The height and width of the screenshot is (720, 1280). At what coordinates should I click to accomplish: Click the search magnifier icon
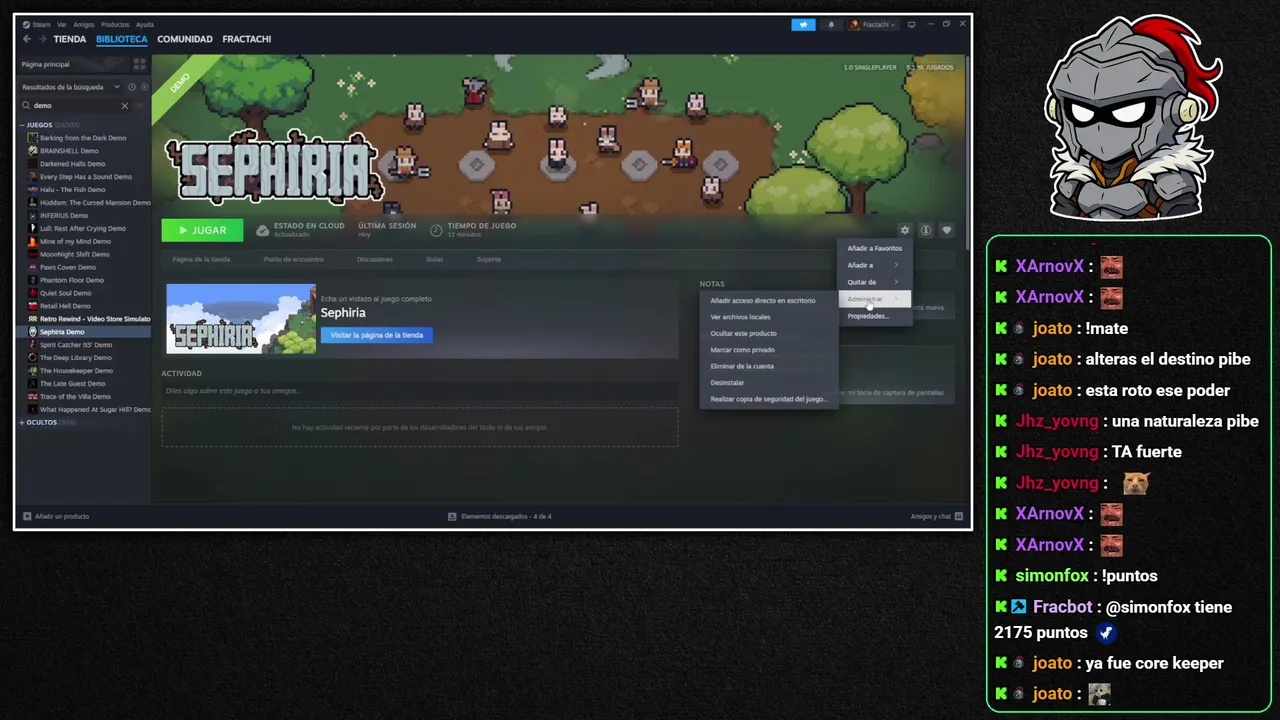pos(27,105)
